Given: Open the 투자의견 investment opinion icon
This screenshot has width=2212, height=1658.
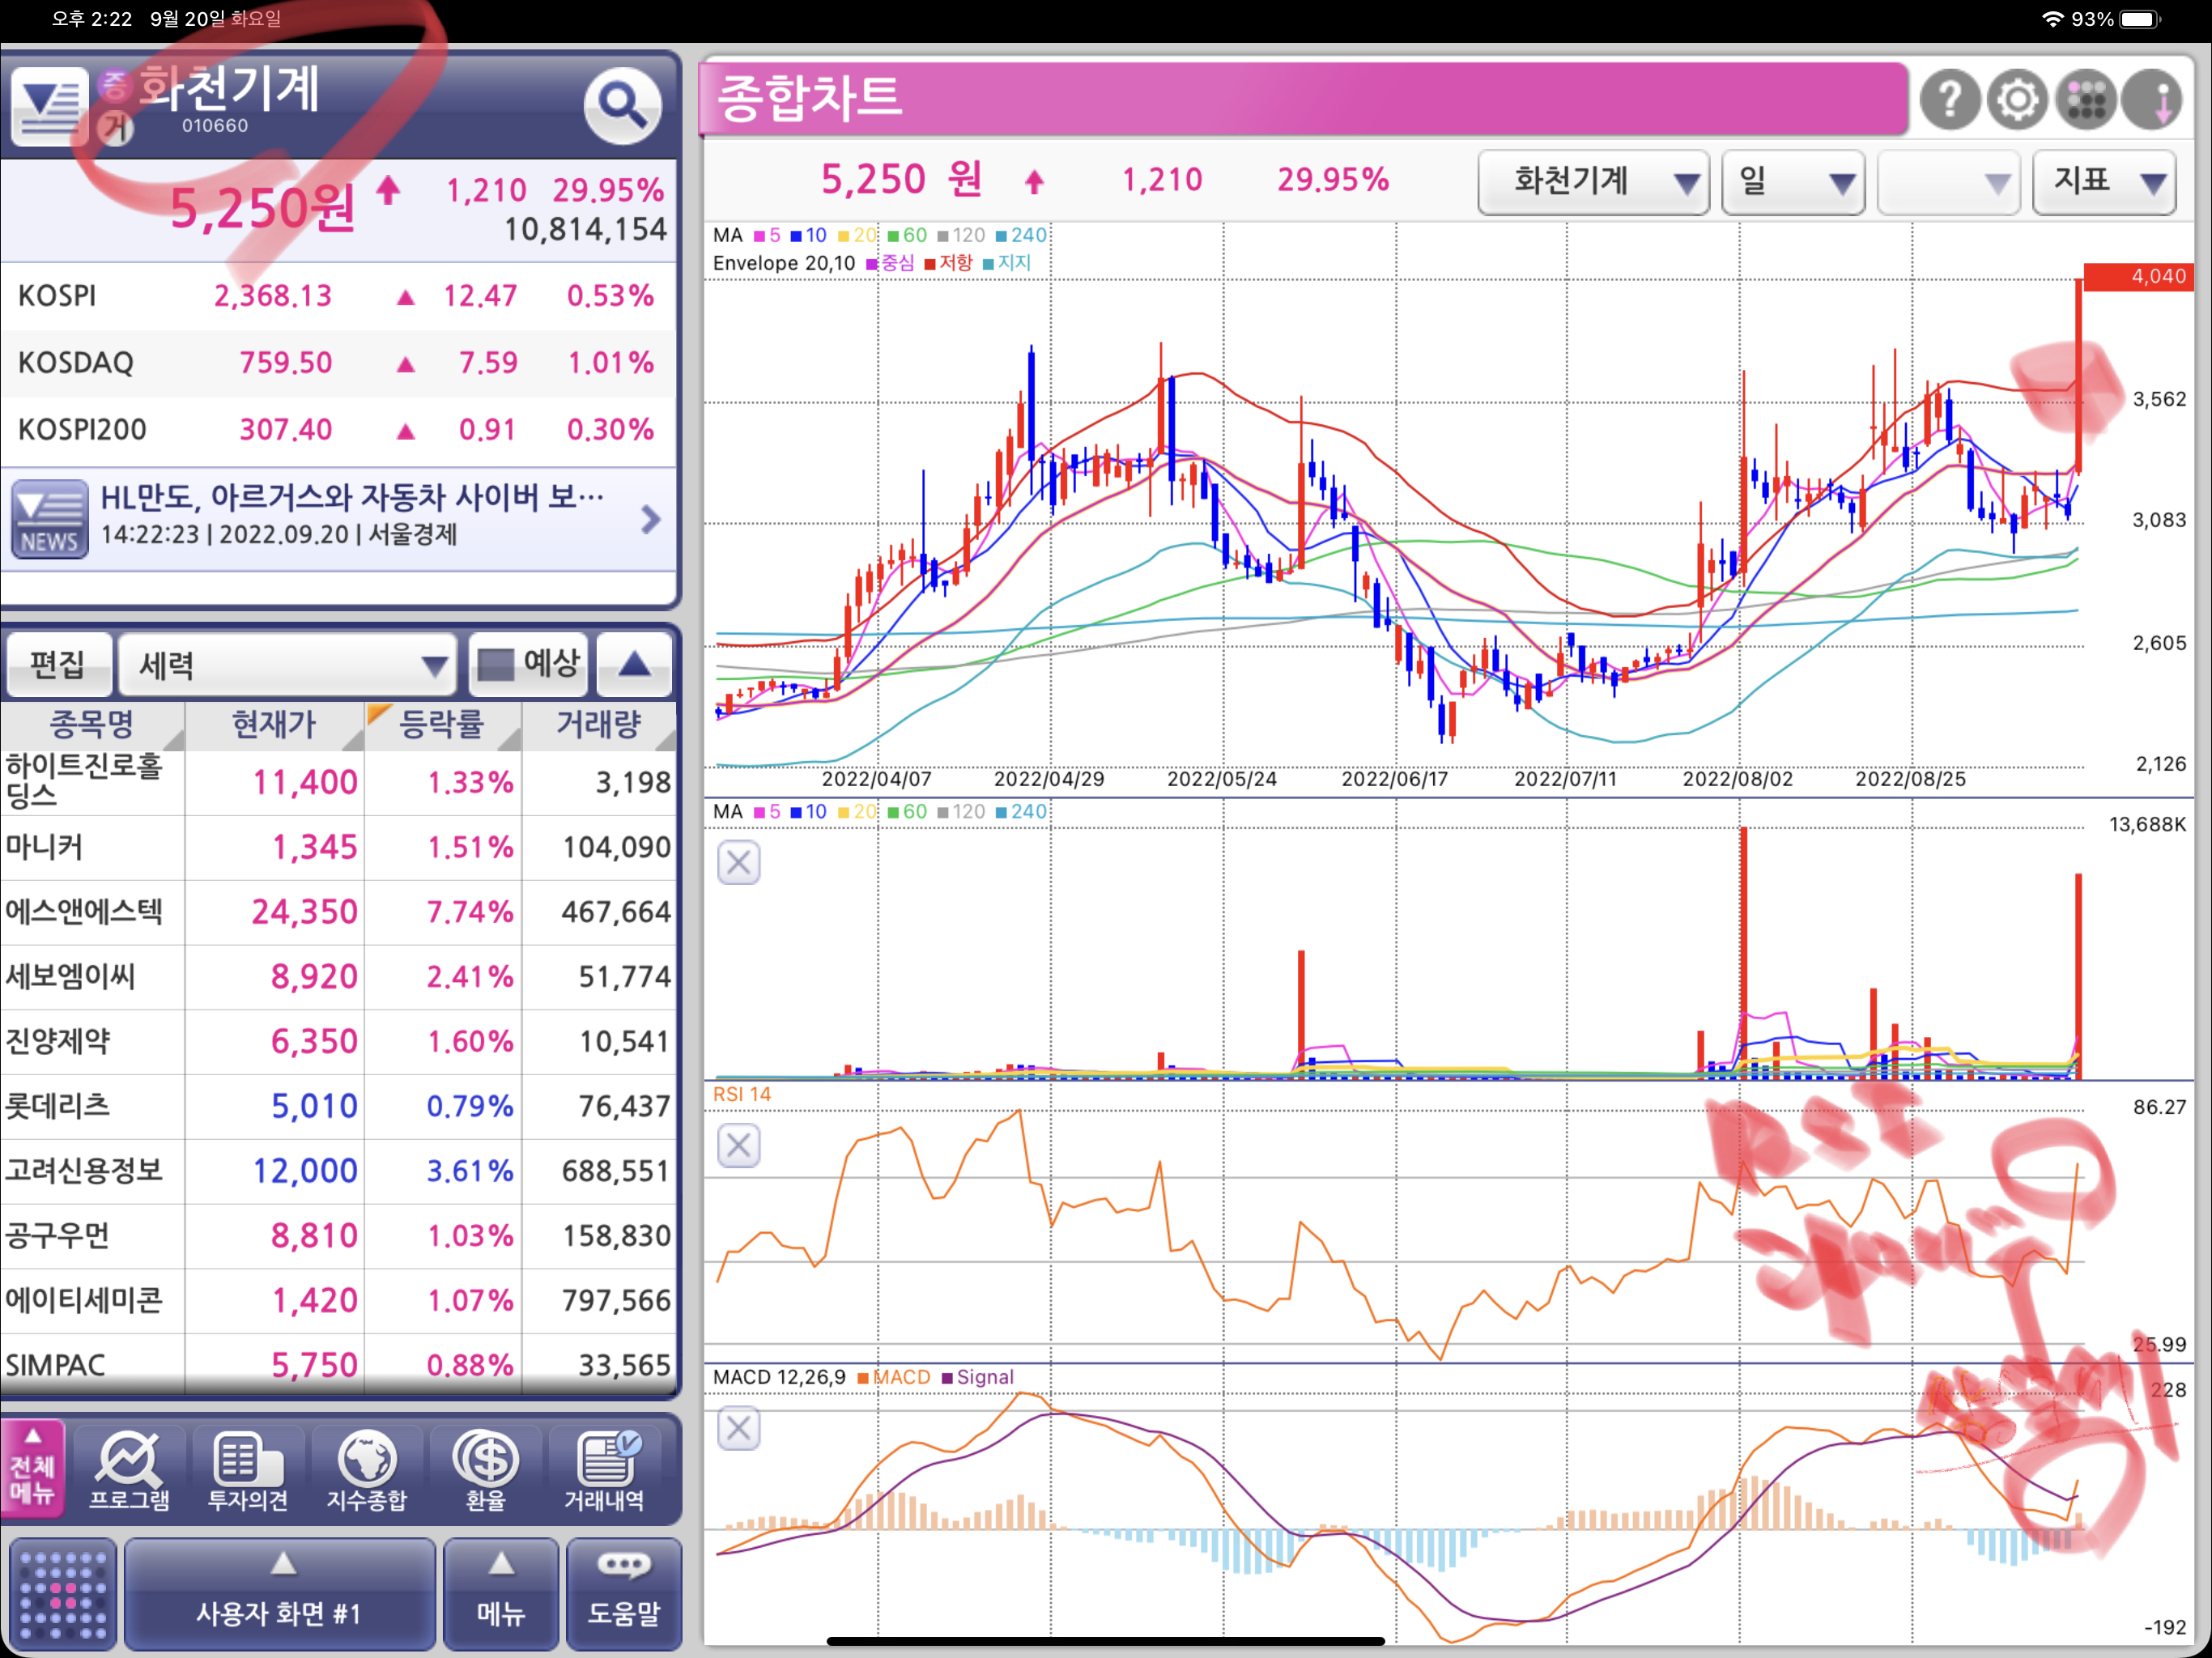Looking at the screenshot, I should pyautogui.click(x=247, y=1470).
